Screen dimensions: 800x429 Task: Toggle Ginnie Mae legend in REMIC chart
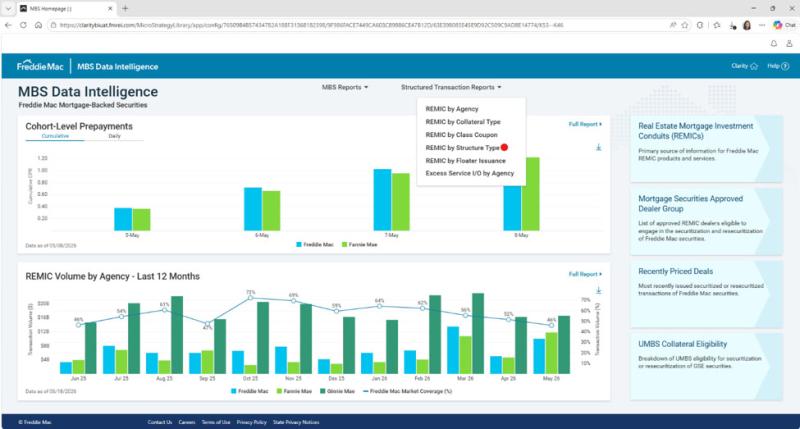pyautogui.click(x=337, y=391)
